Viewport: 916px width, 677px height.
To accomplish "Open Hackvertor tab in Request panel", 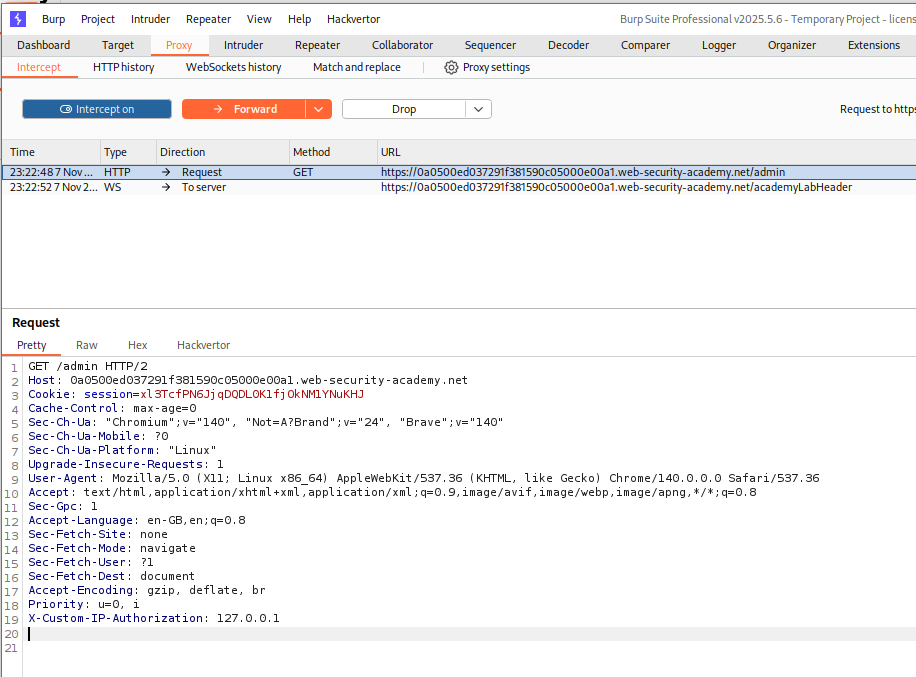I will [x=203, y=345].
